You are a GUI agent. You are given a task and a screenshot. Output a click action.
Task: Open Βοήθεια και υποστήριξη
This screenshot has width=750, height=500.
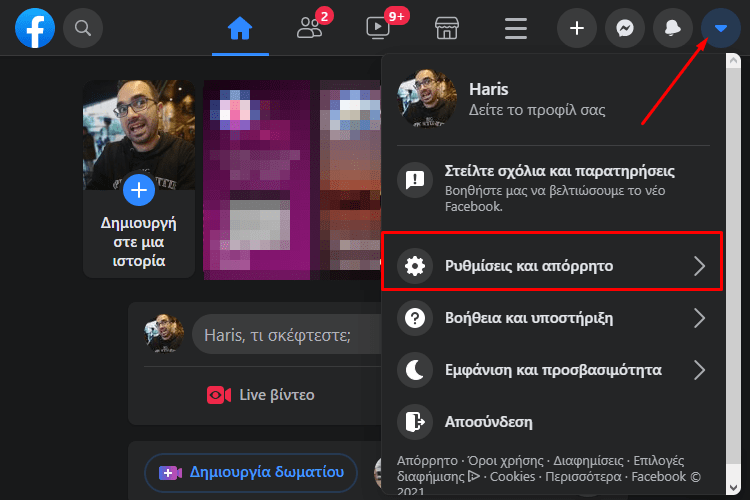click(x=552, y=318)
